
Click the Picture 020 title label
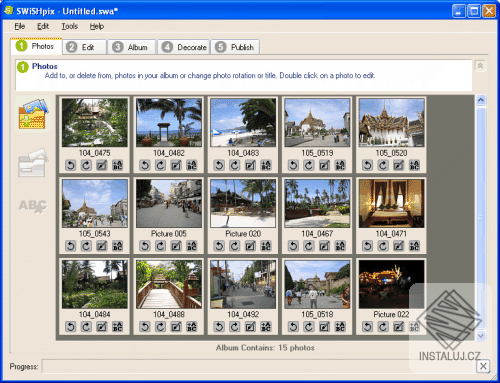click(x=243, y=234)
